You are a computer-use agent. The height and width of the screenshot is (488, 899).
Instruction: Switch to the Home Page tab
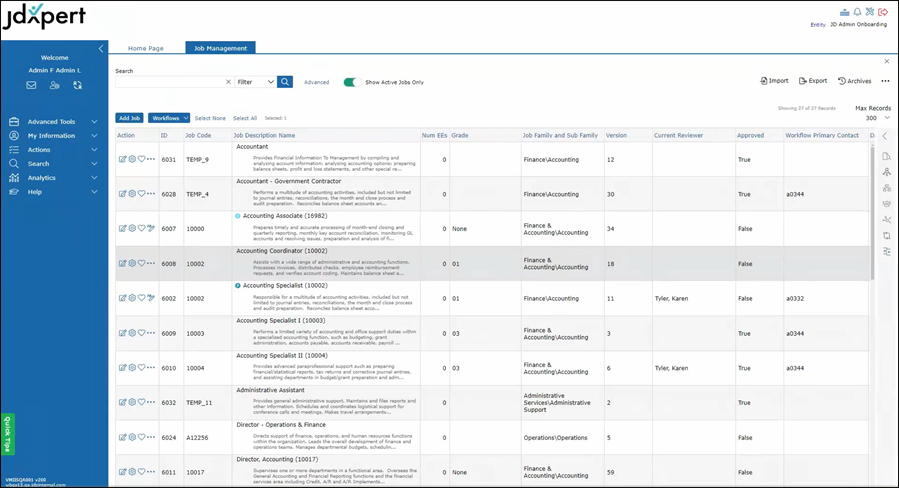click(146, 48)
